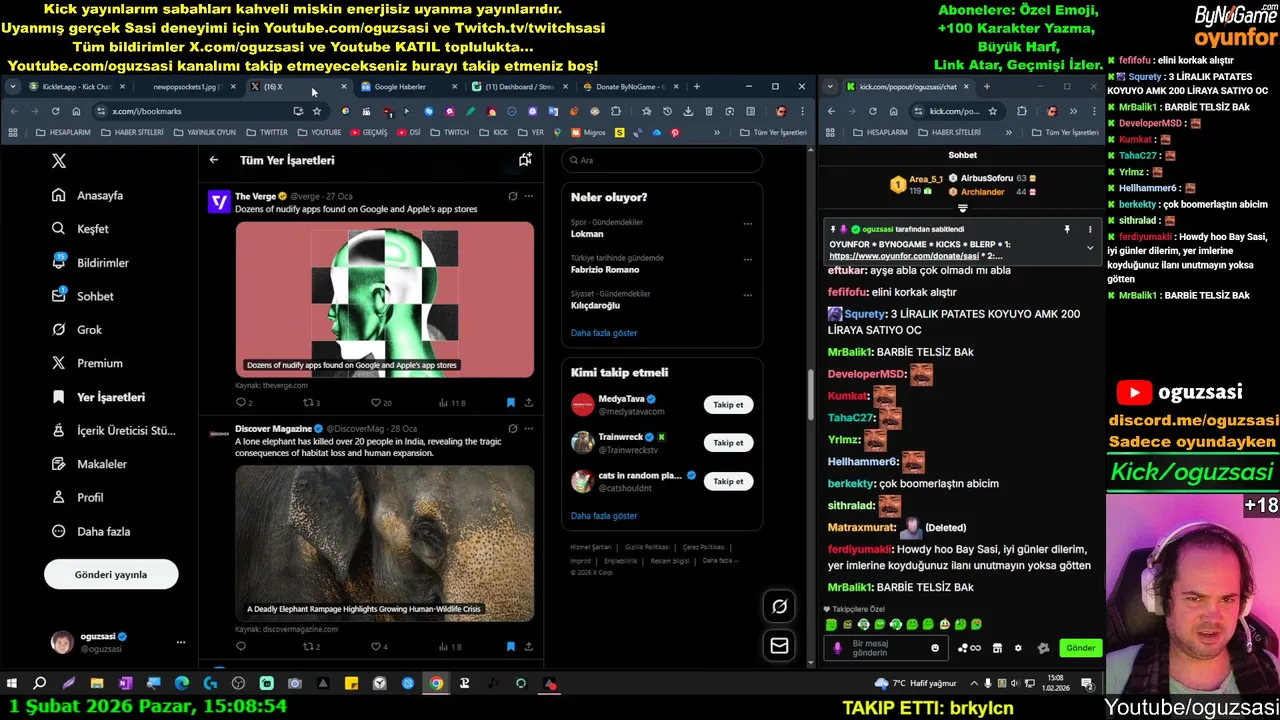Click the X logo in the sidebar

pyautogui.click(x=59, y=161)
